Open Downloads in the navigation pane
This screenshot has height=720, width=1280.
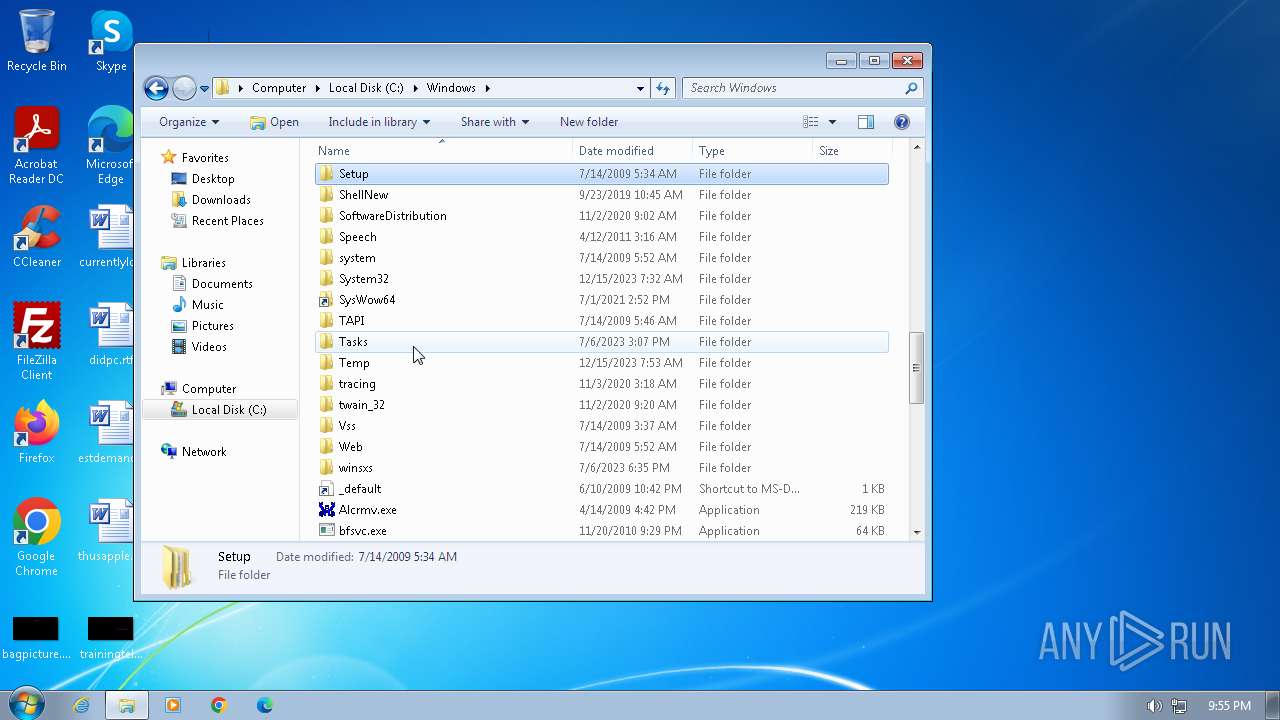pos(221,200)
